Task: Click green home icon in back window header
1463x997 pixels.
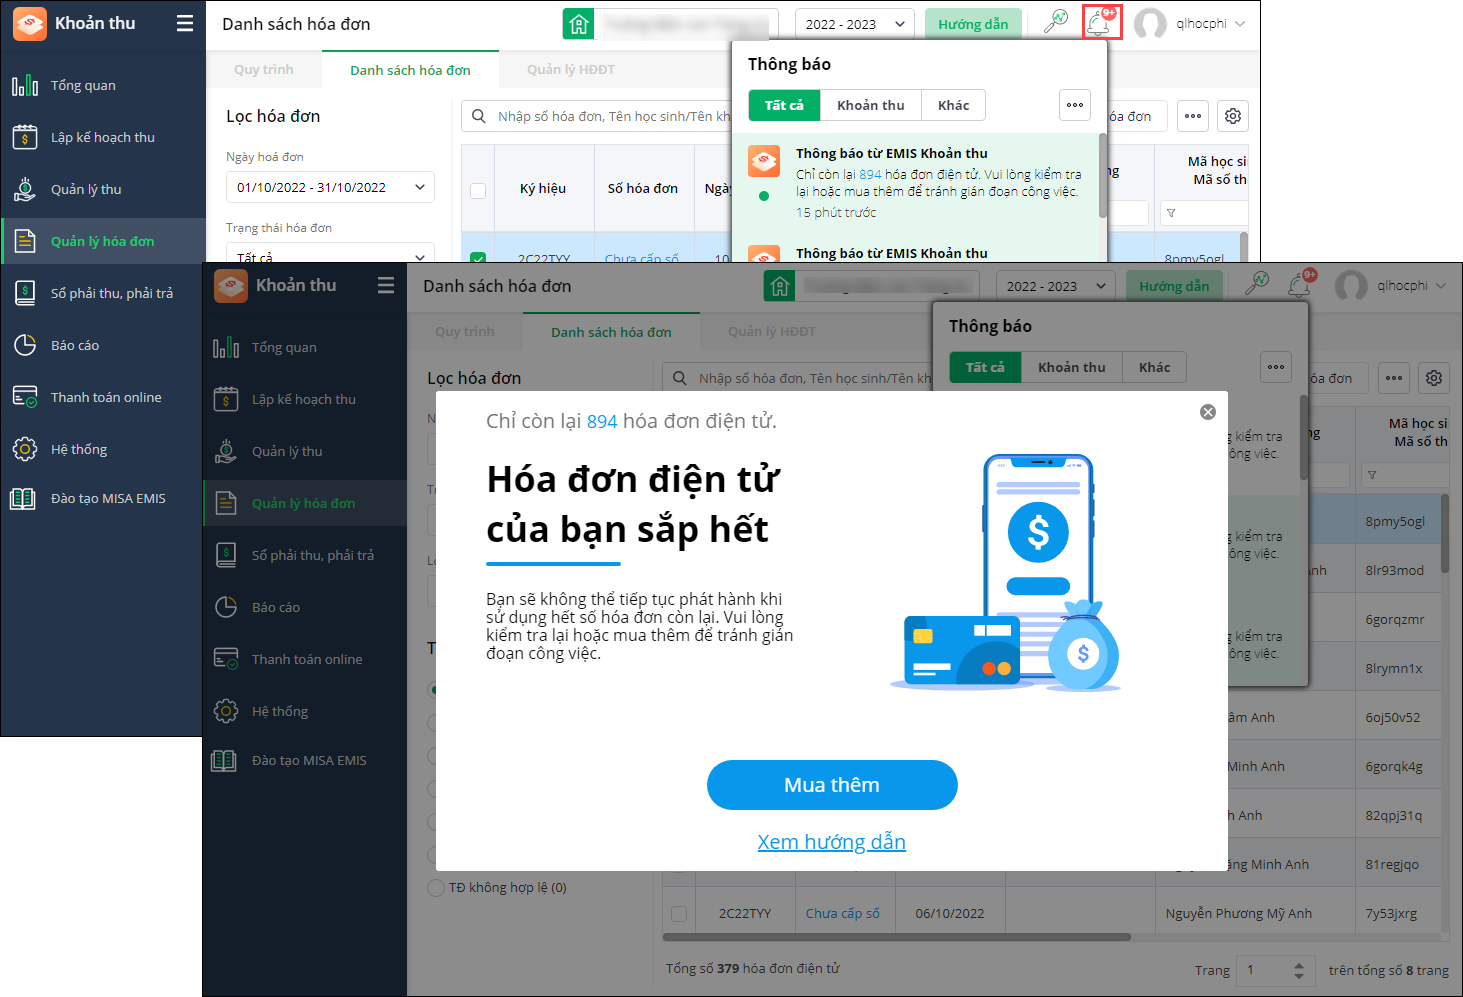Action: pyautogui.click(x=579, y=24)
